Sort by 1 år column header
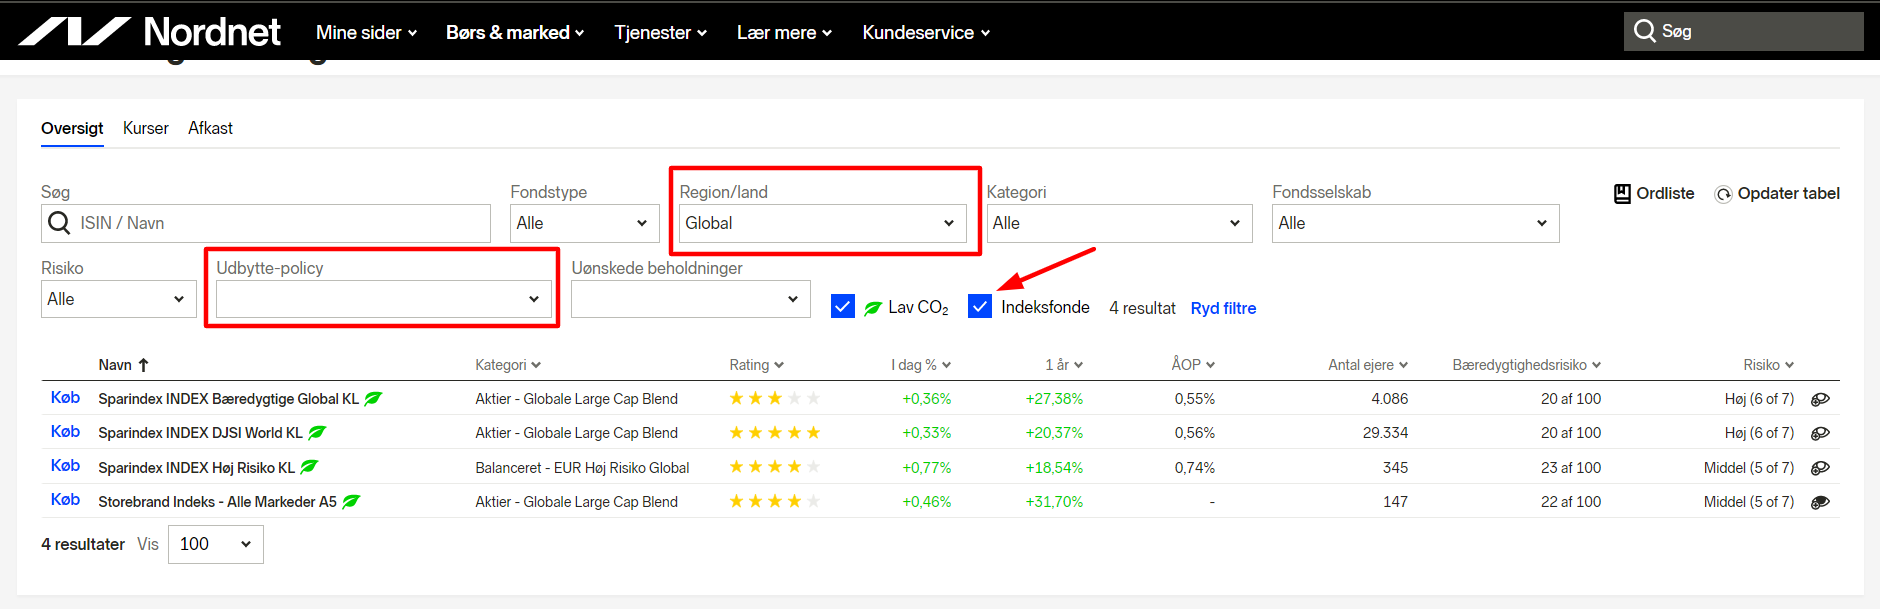Image resolution: width=1880 pixels, height=609 pixels. pyautogui.click(x=1064, y=365)
